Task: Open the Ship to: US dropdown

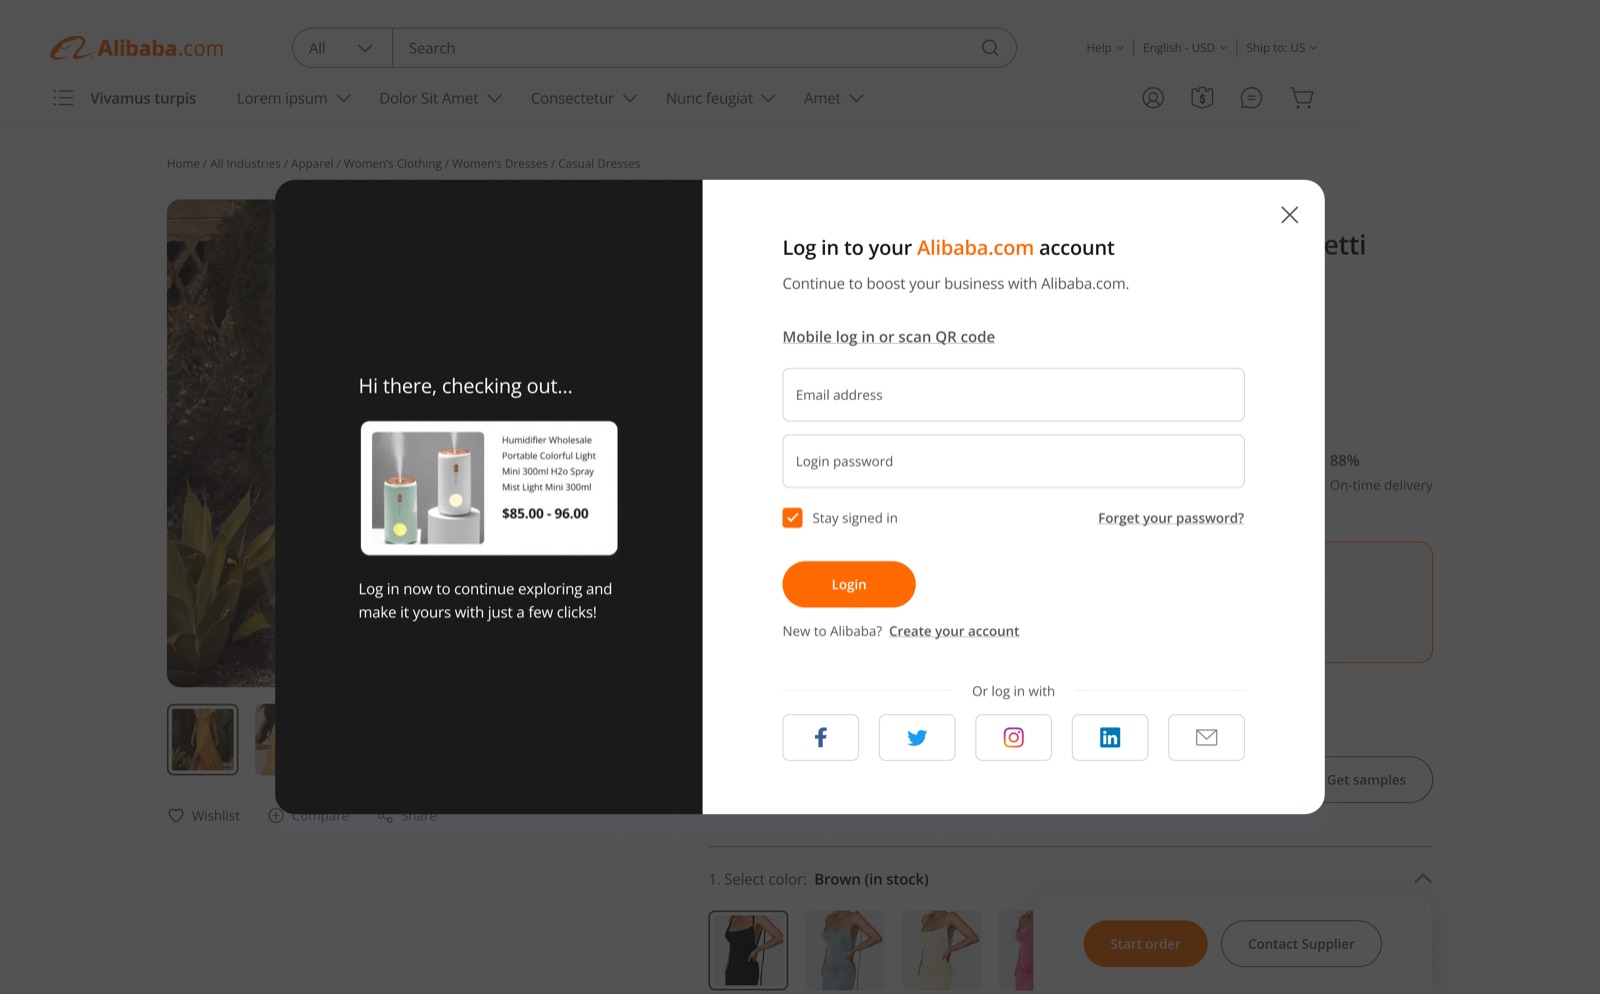Action: 1282,48
